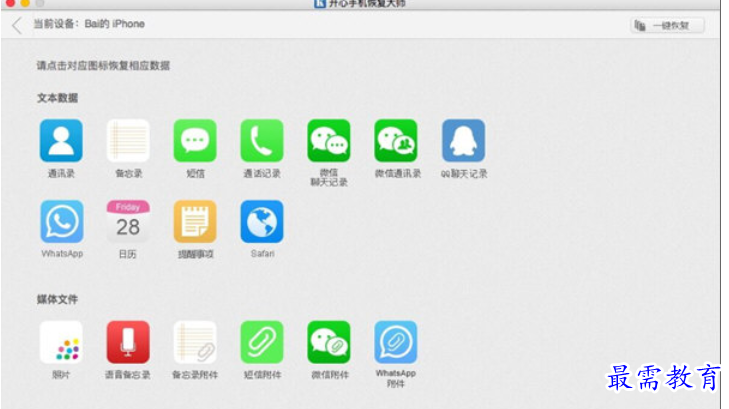Click the 通话记录 call history icon

coord(262,140)
